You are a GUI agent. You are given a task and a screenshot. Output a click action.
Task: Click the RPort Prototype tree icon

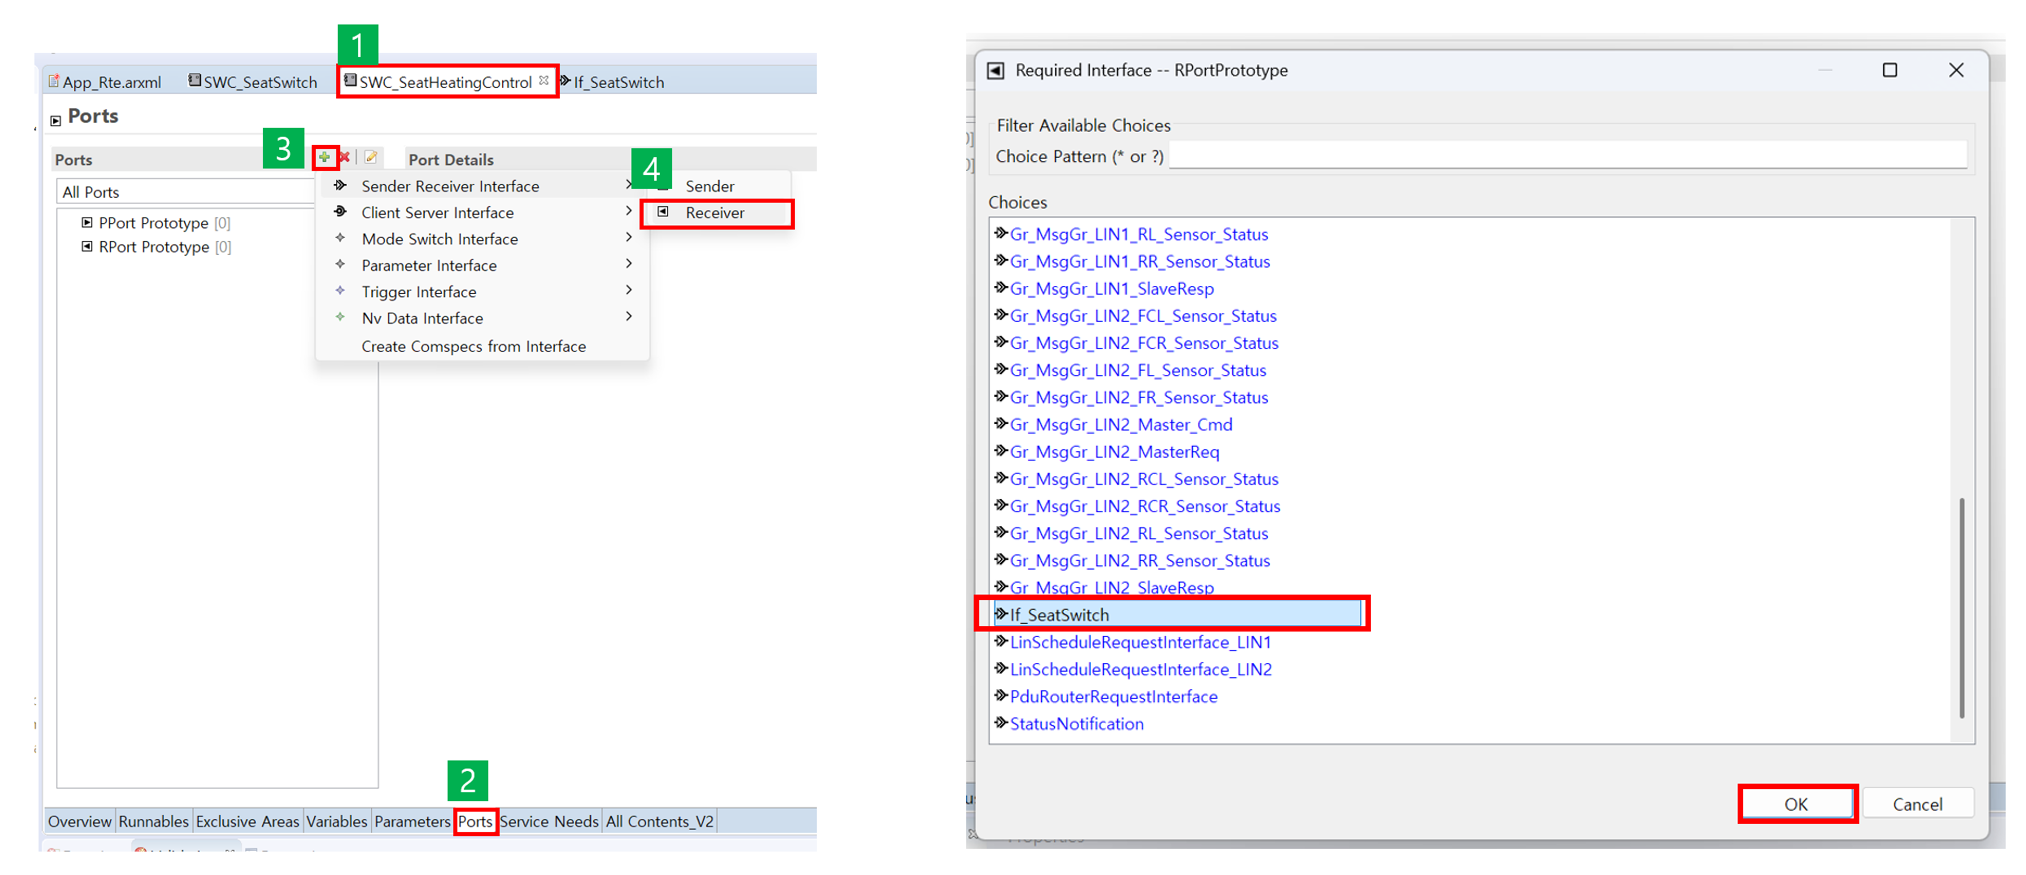(87, 246)
